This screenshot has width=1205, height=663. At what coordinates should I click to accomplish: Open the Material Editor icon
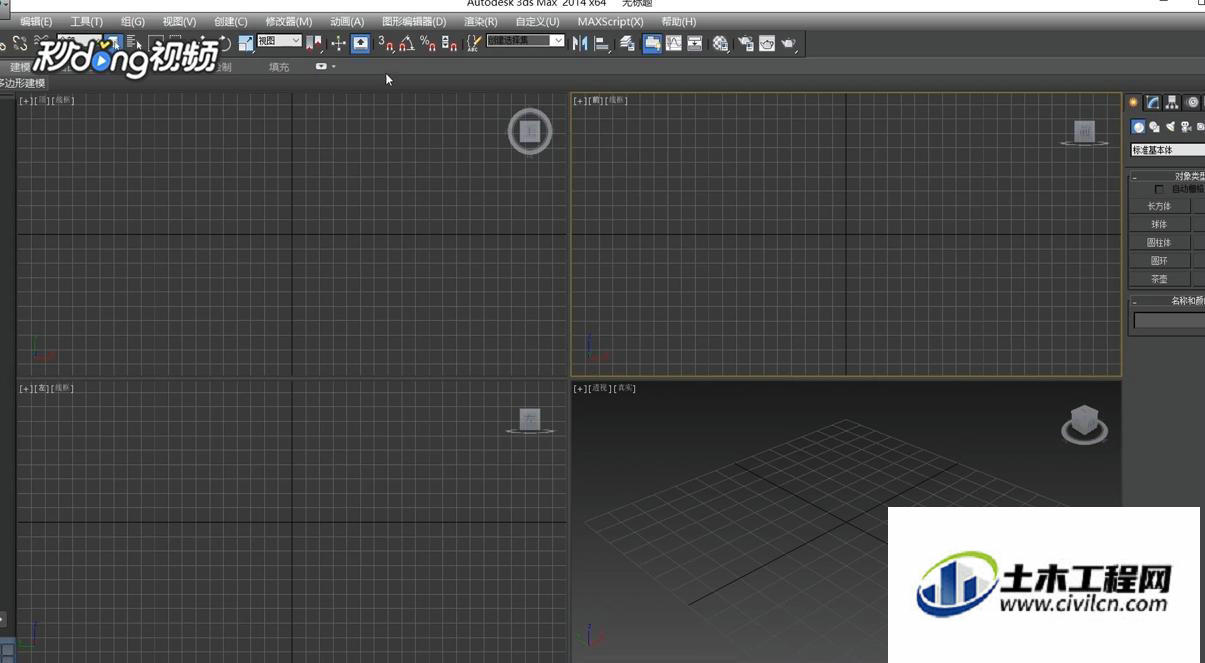click(720, 43)
